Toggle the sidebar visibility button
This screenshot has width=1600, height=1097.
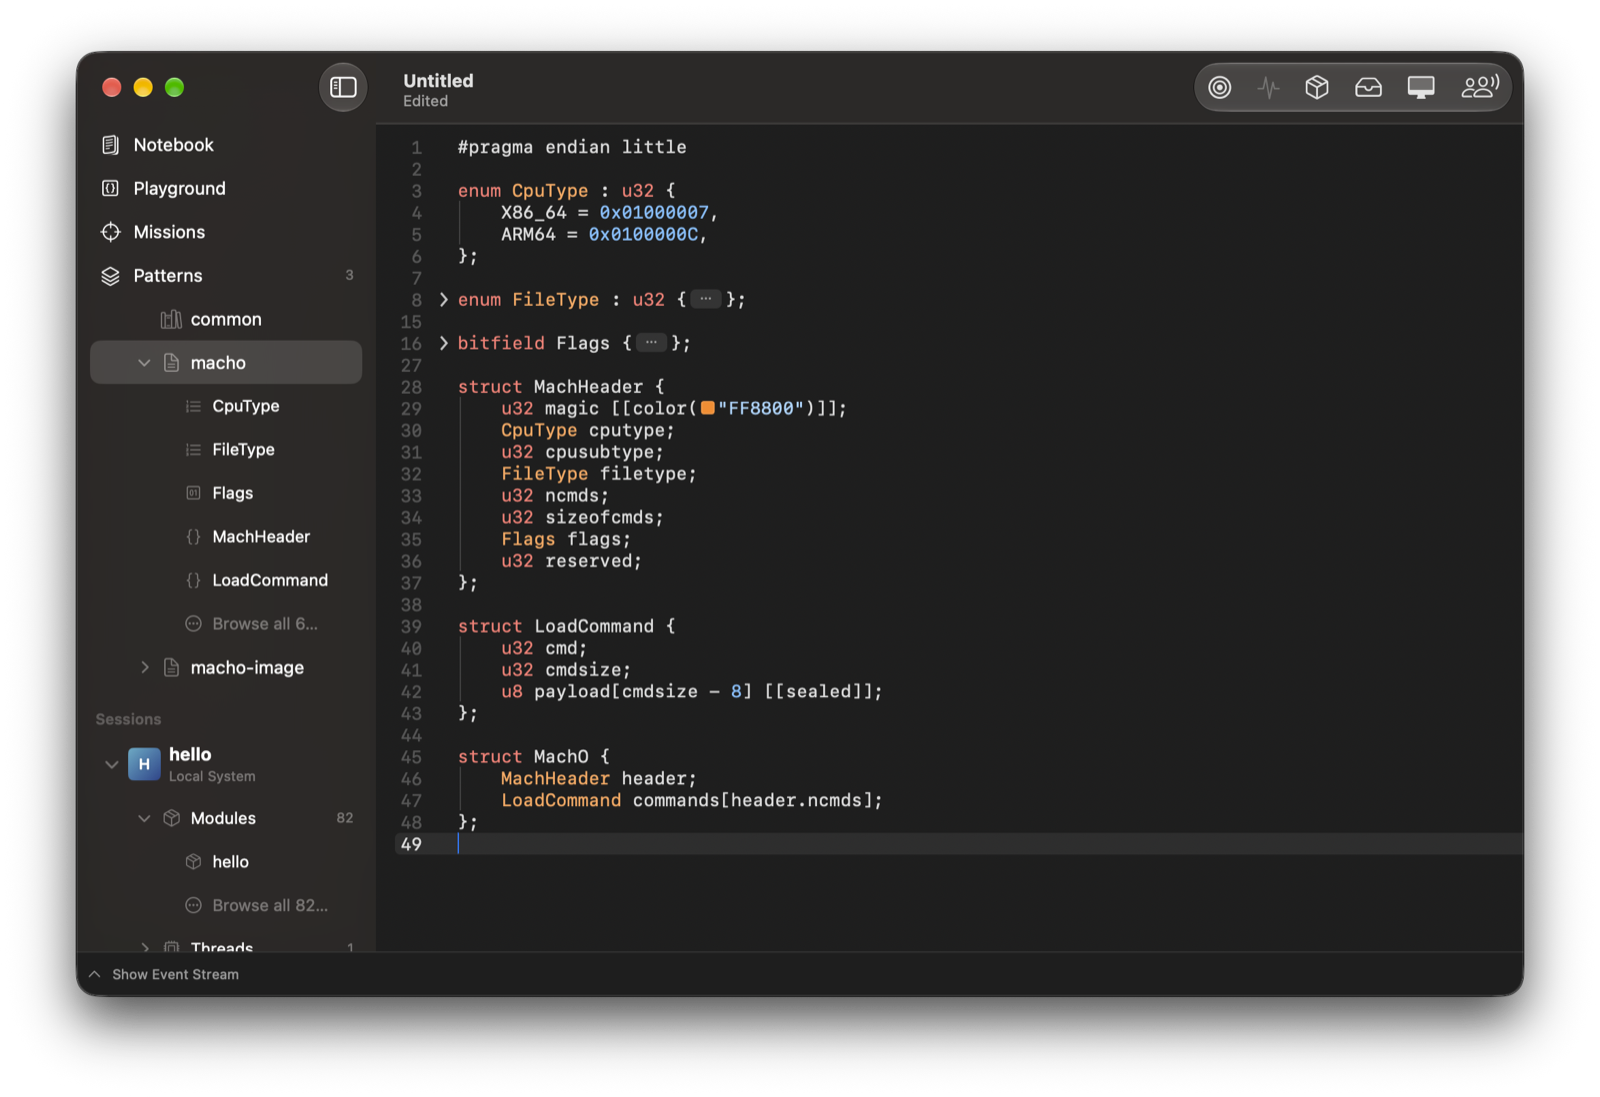[343, 87]
